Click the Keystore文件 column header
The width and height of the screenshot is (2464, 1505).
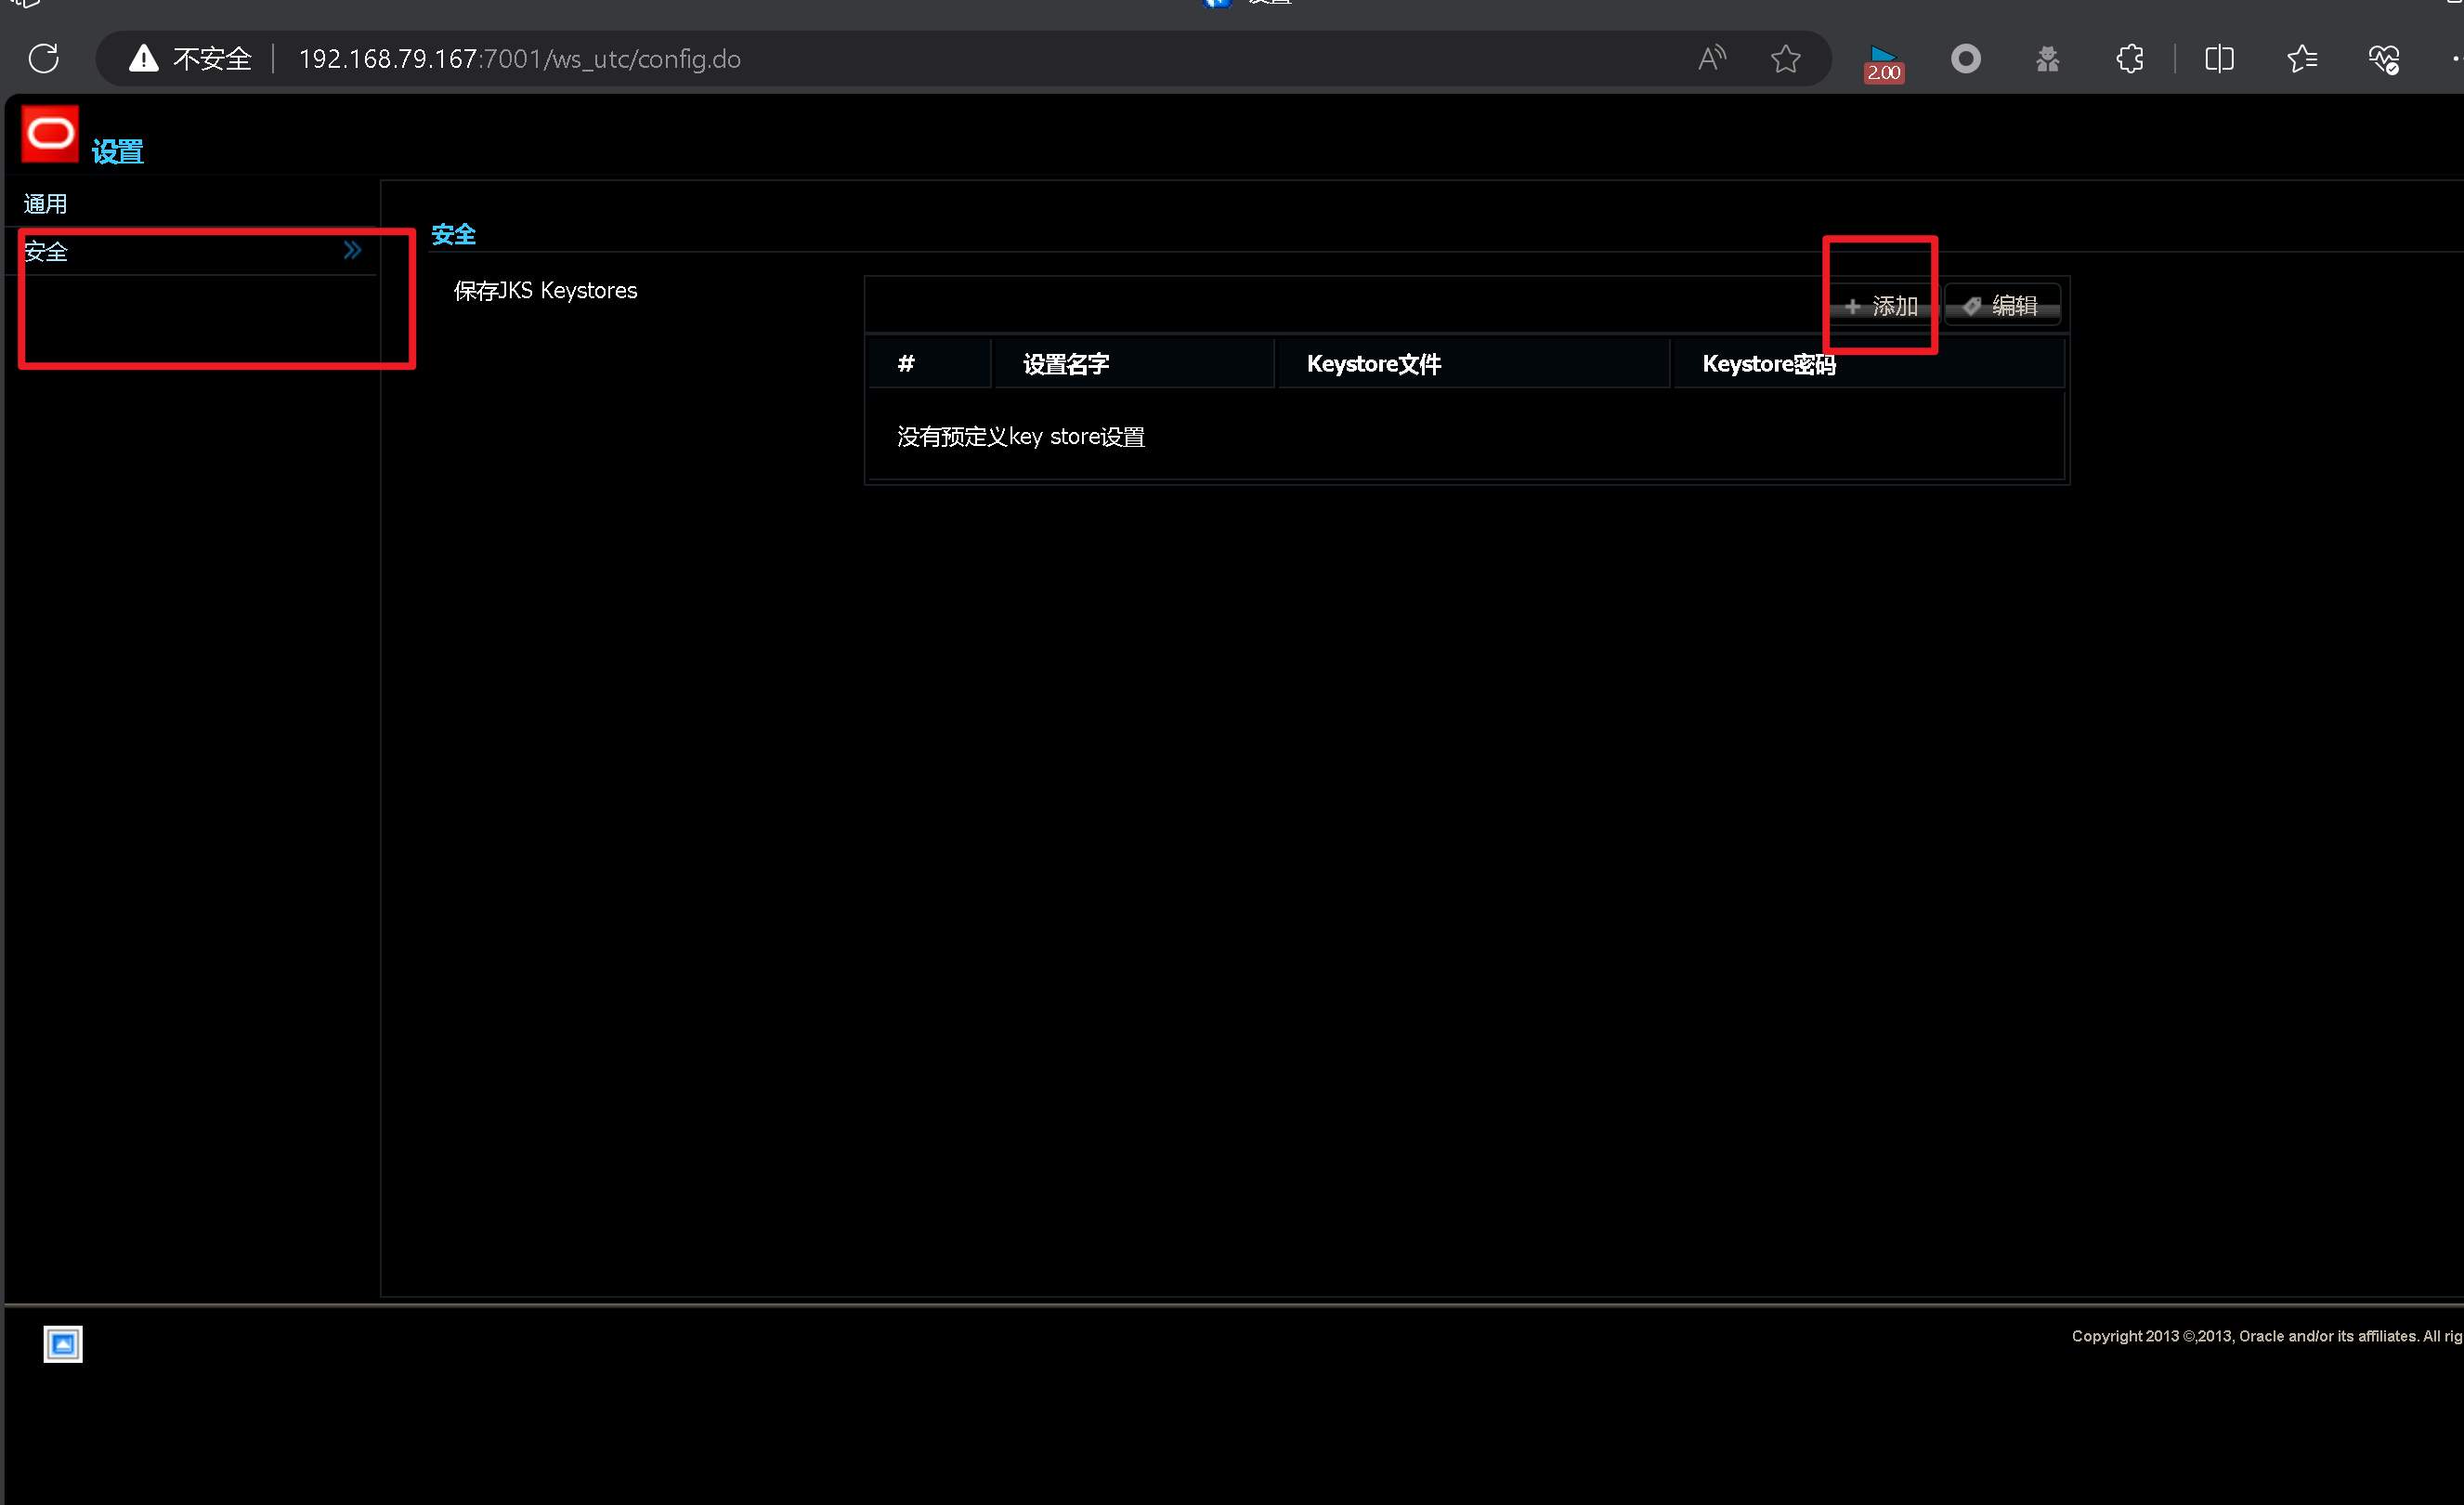(1373, 364)
